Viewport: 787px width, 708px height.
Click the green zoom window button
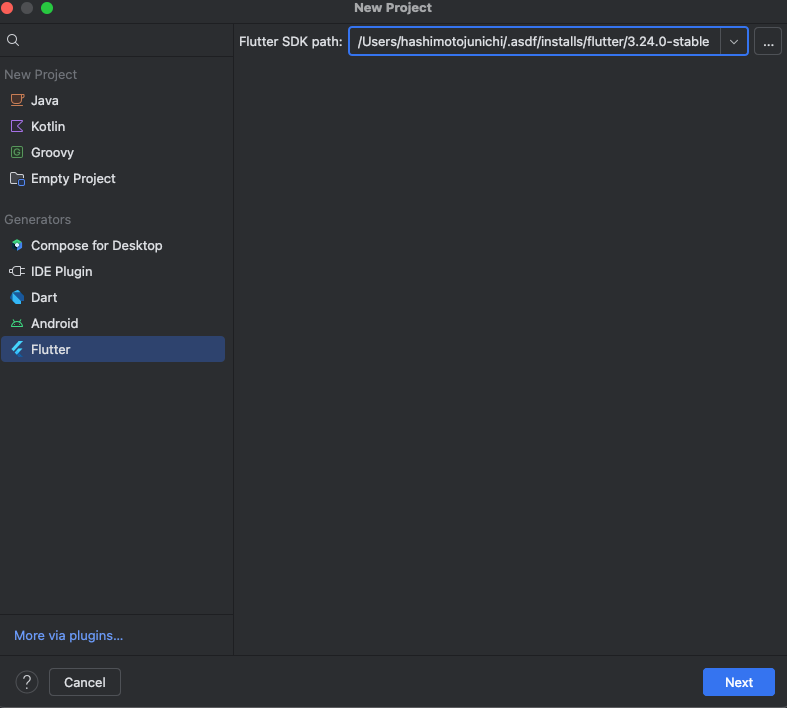(47, 8)
